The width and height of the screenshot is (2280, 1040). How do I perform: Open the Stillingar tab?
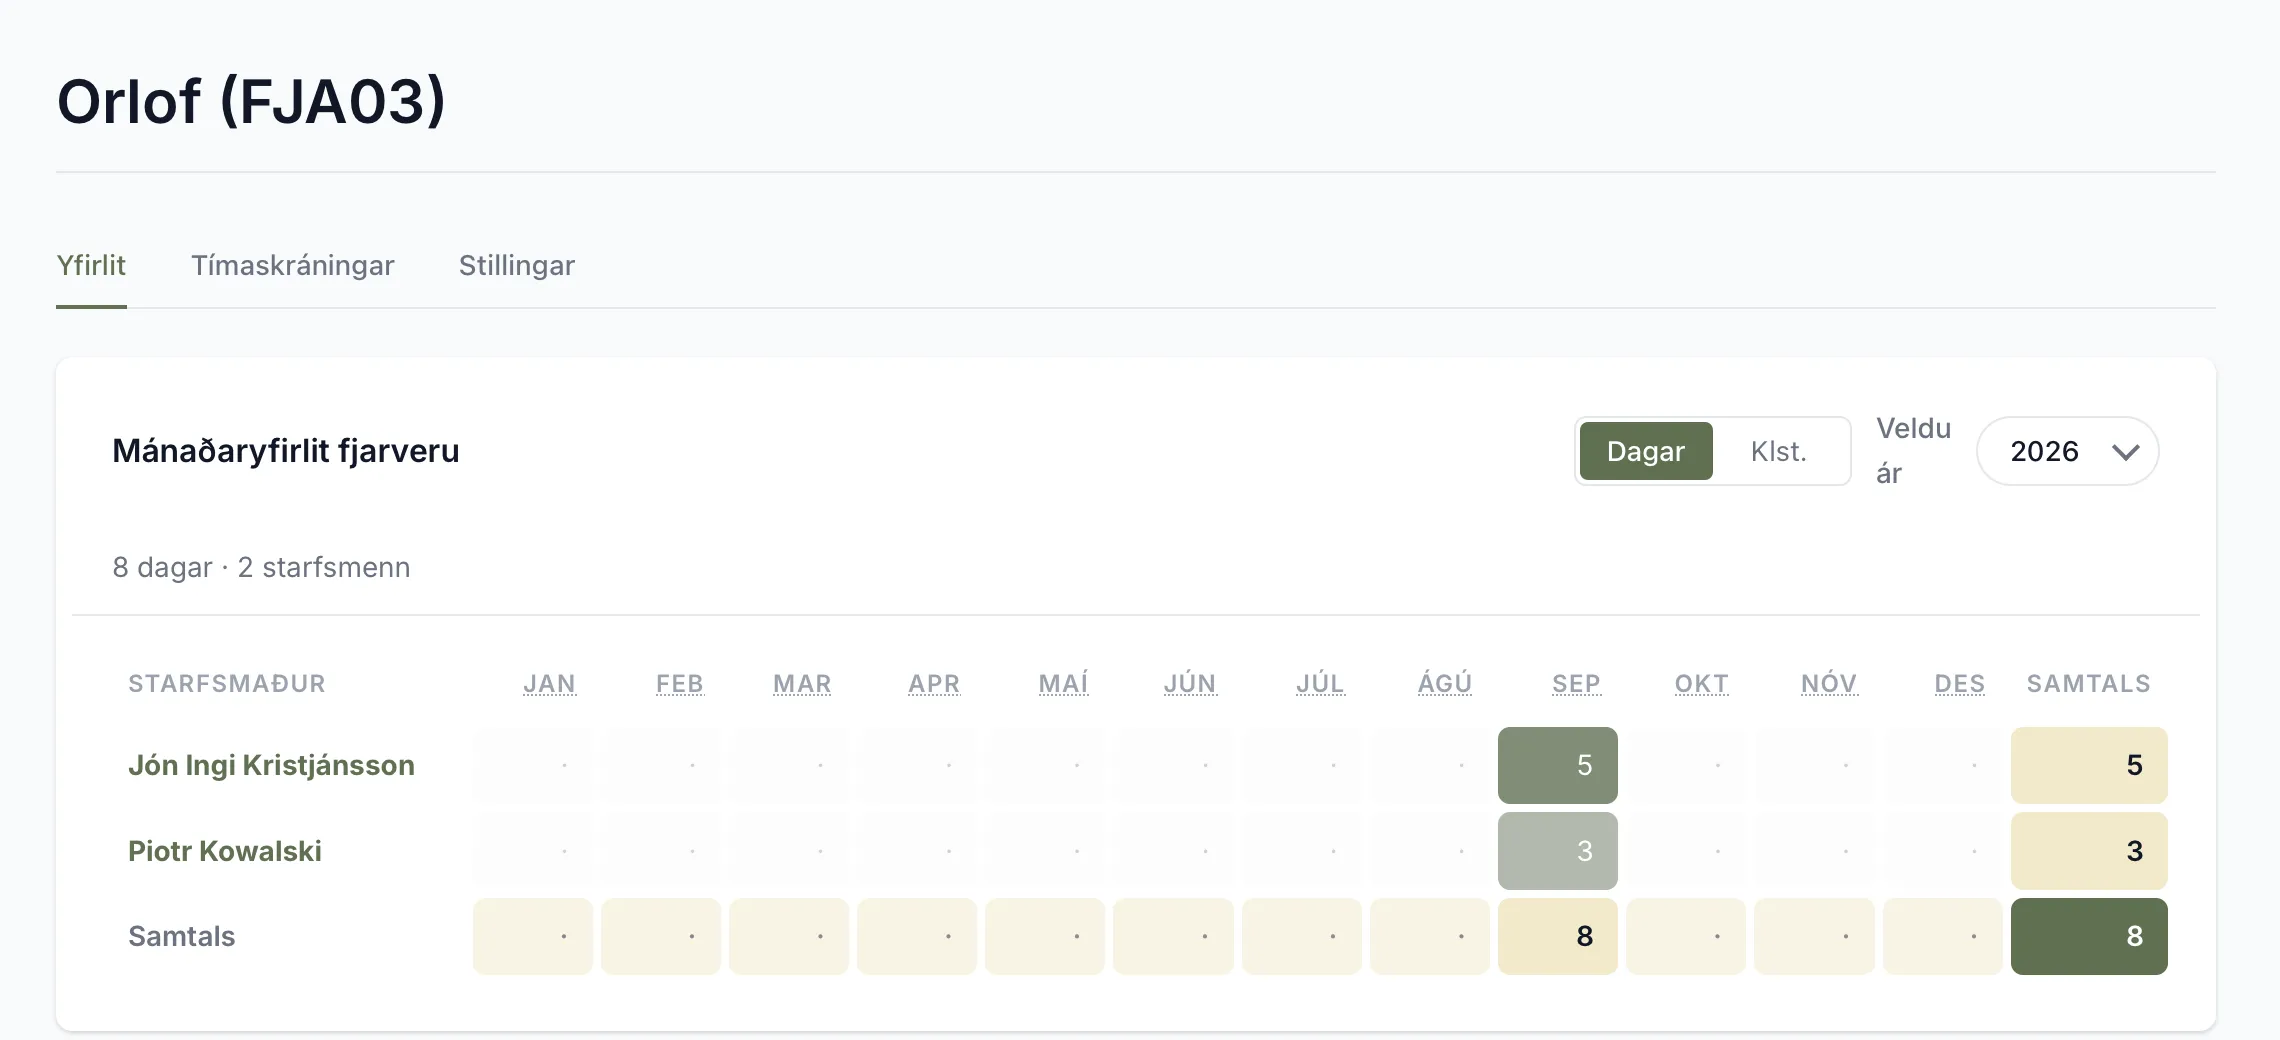point(517,266)
